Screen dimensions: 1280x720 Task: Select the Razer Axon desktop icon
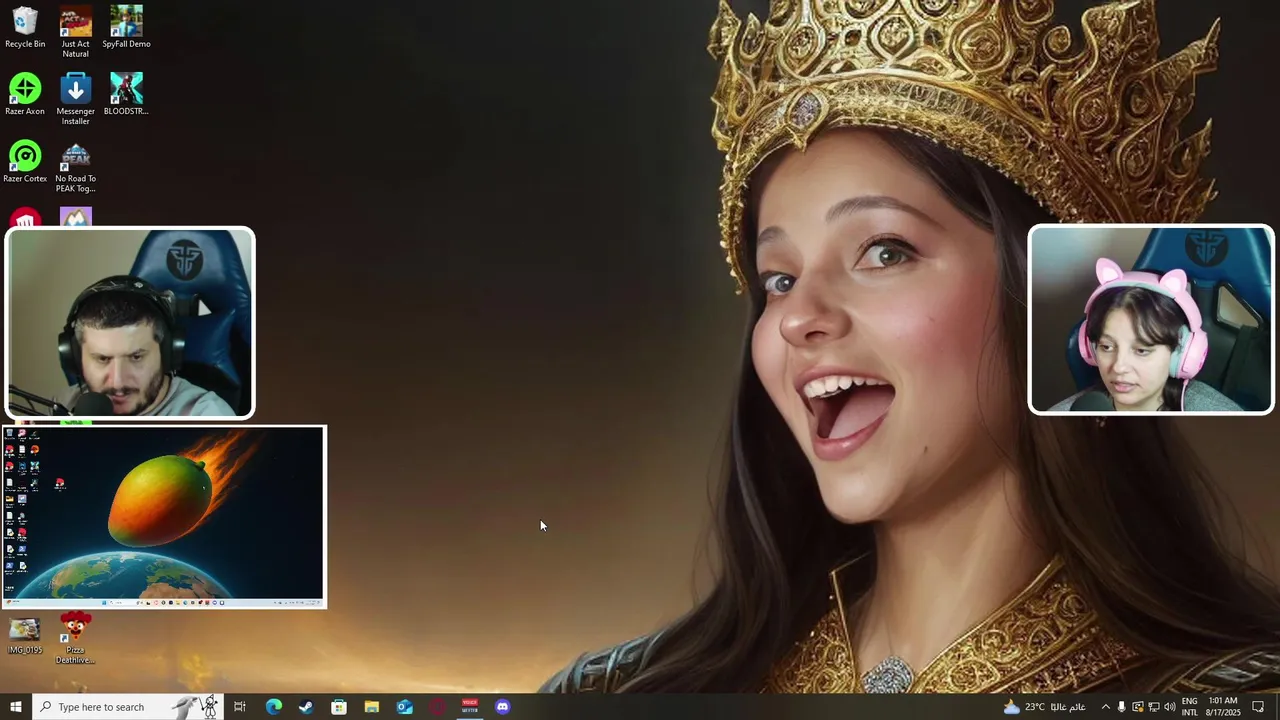tap(25, 95)
